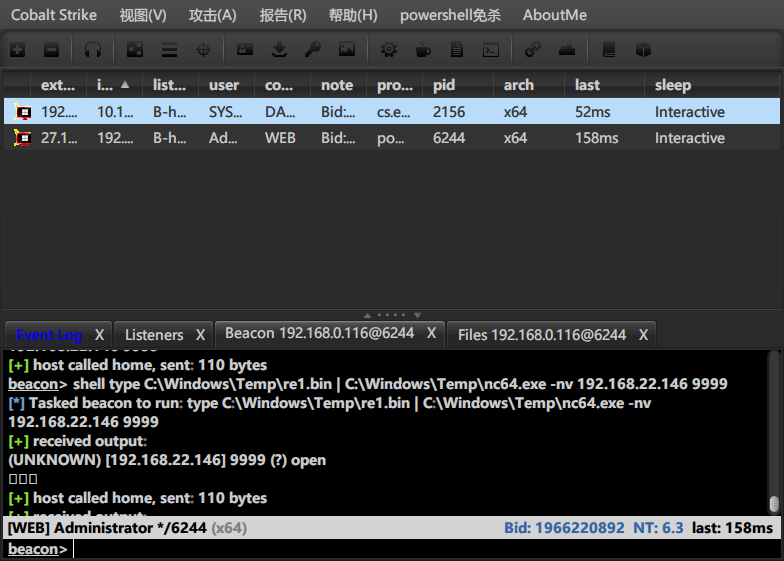Viewport: 784px width, 561px height.
Task: Click the terminal scripted web delivery icon
Action: [x=491, y=50]
